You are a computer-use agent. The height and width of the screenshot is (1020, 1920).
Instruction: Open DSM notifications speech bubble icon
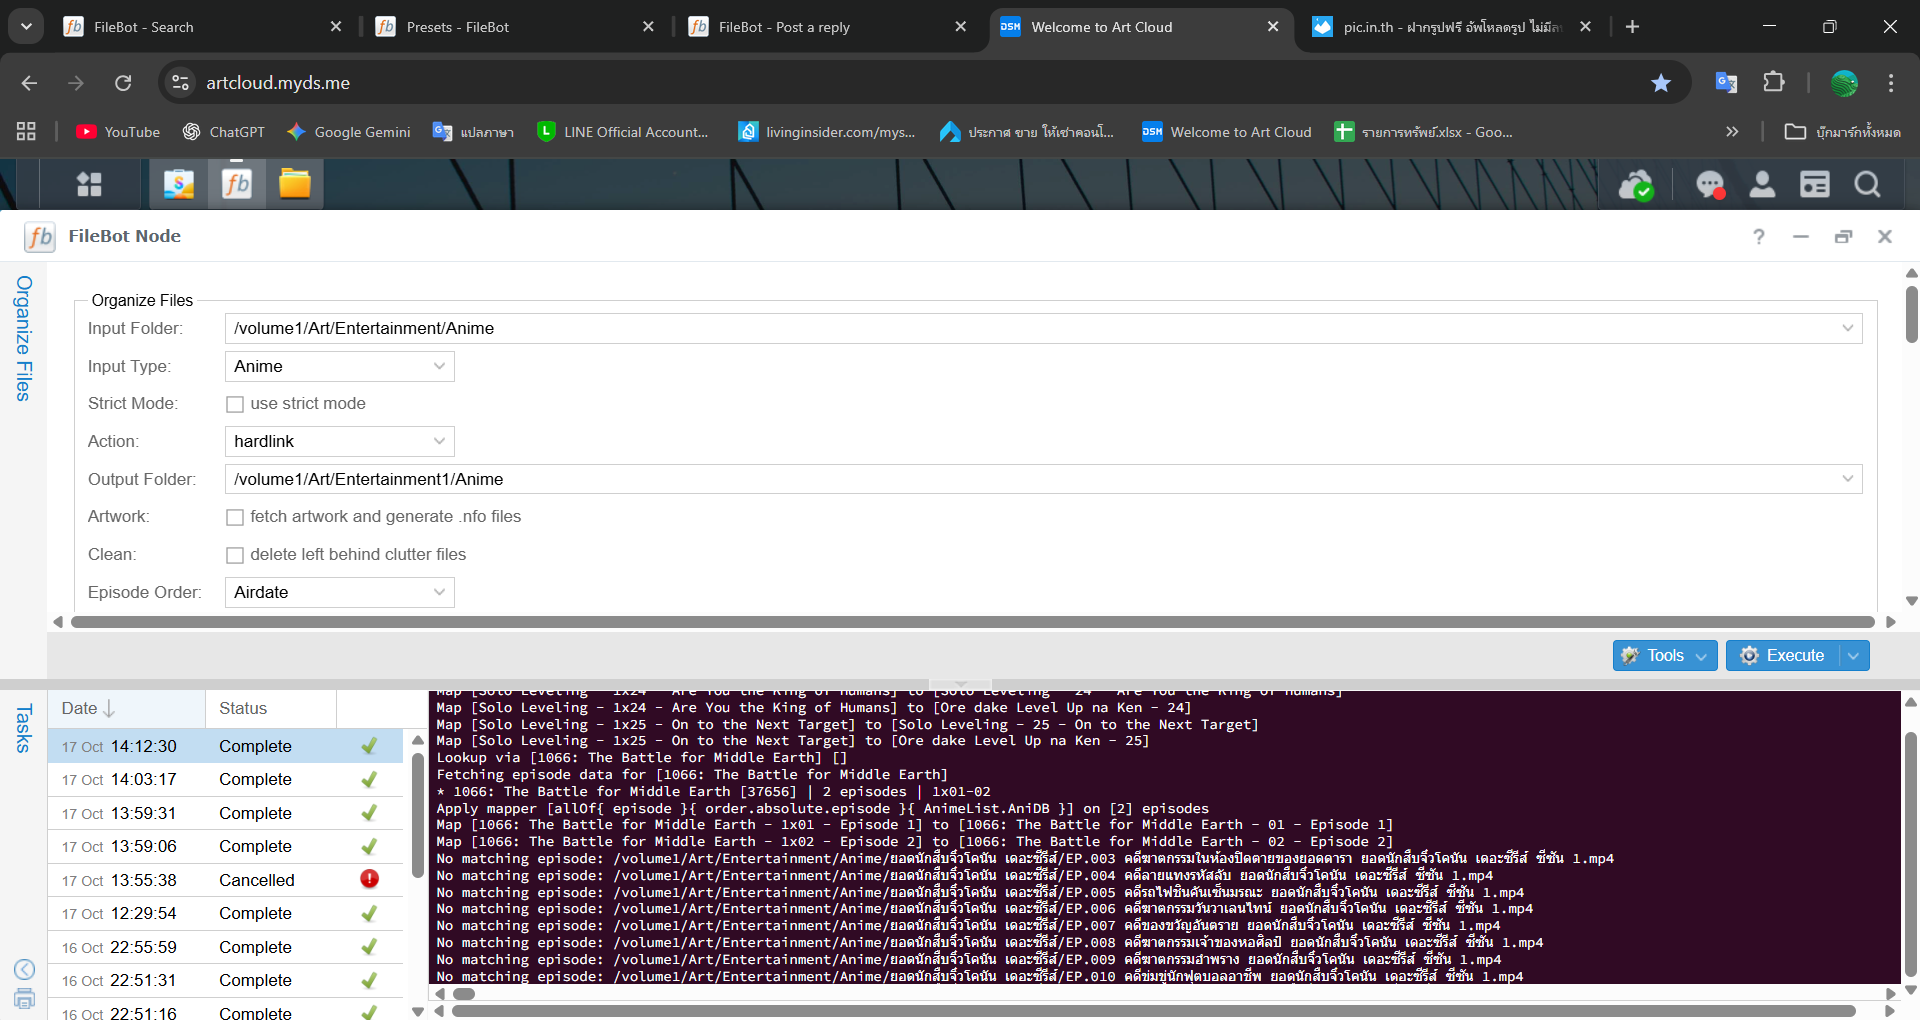coord(1710,185)
